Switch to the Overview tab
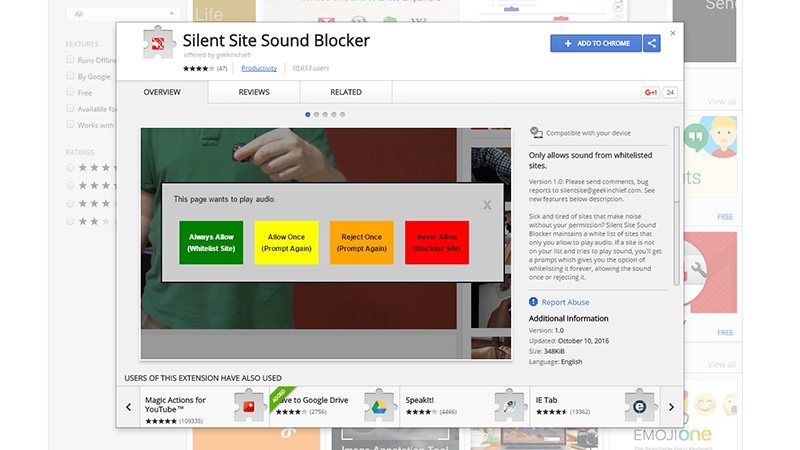 pos(162,92)
